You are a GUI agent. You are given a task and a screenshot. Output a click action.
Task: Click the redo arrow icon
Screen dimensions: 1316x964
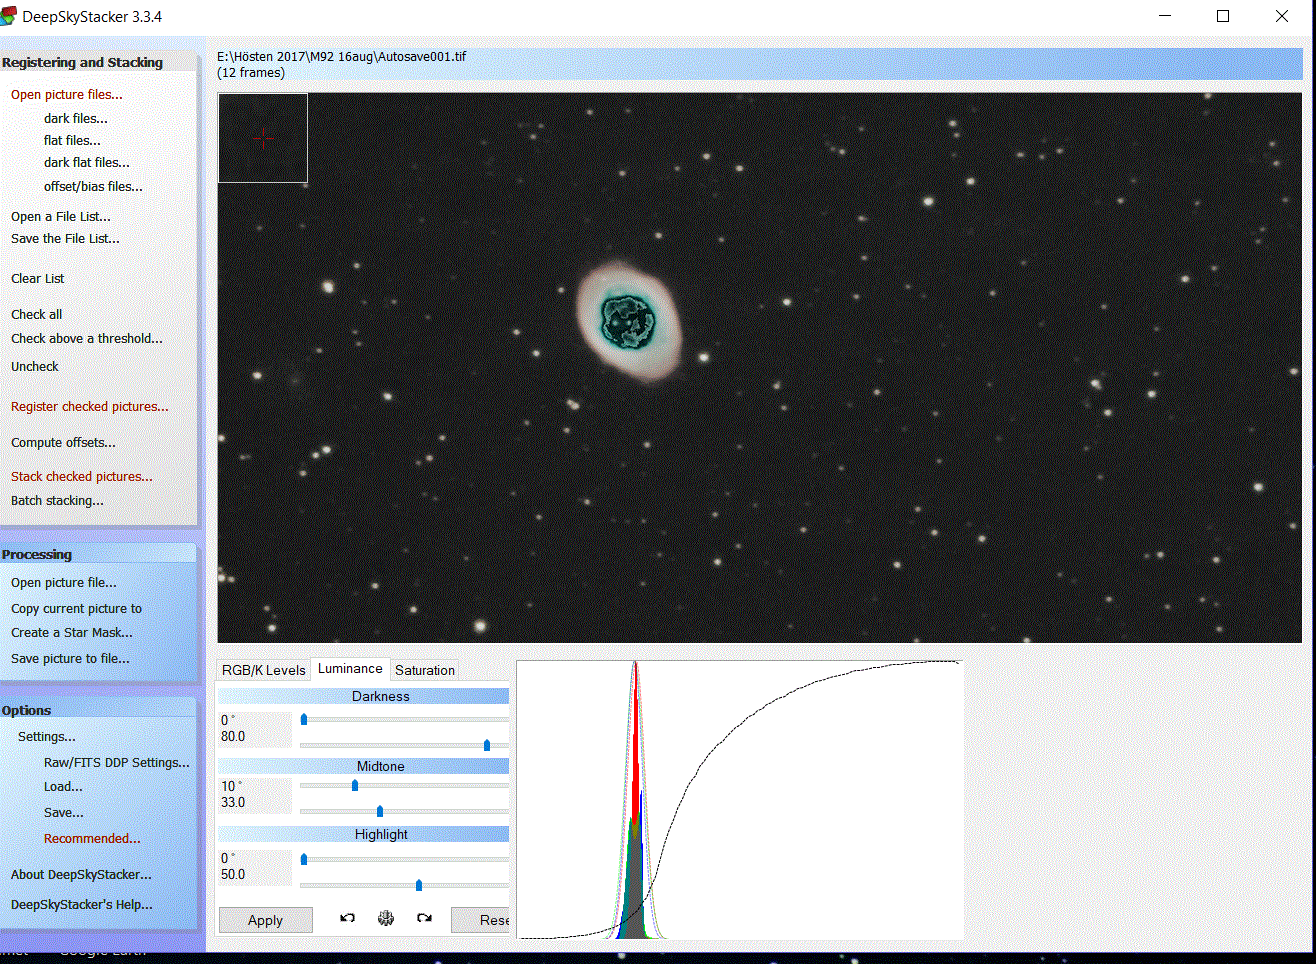[x=424, y=918]
